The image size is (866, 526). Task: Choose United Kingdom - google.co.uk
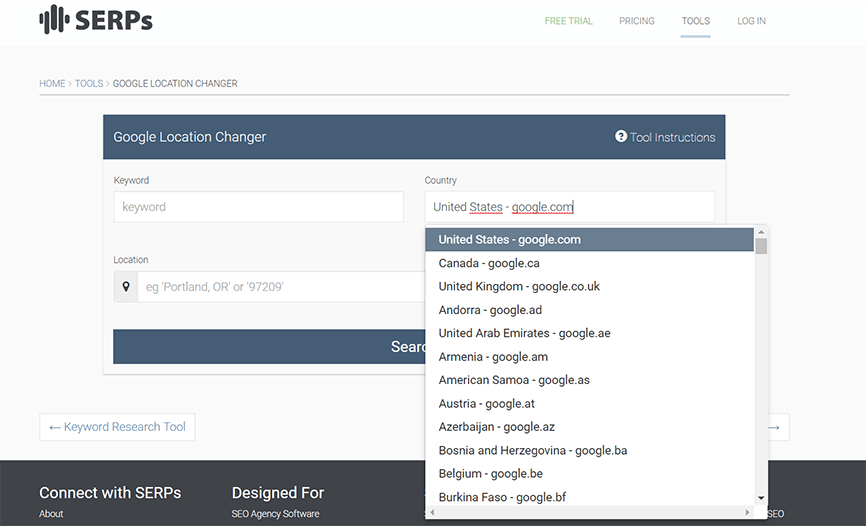(589, 286)
